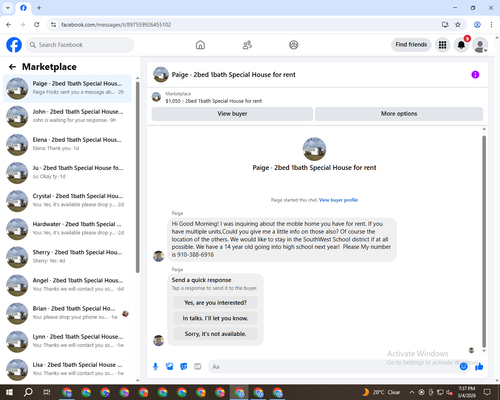This screenshot has width=500, height=400.
Task: Click Paige's avatar beside her message
Action: pyautogui.click(x=158, y=256)
